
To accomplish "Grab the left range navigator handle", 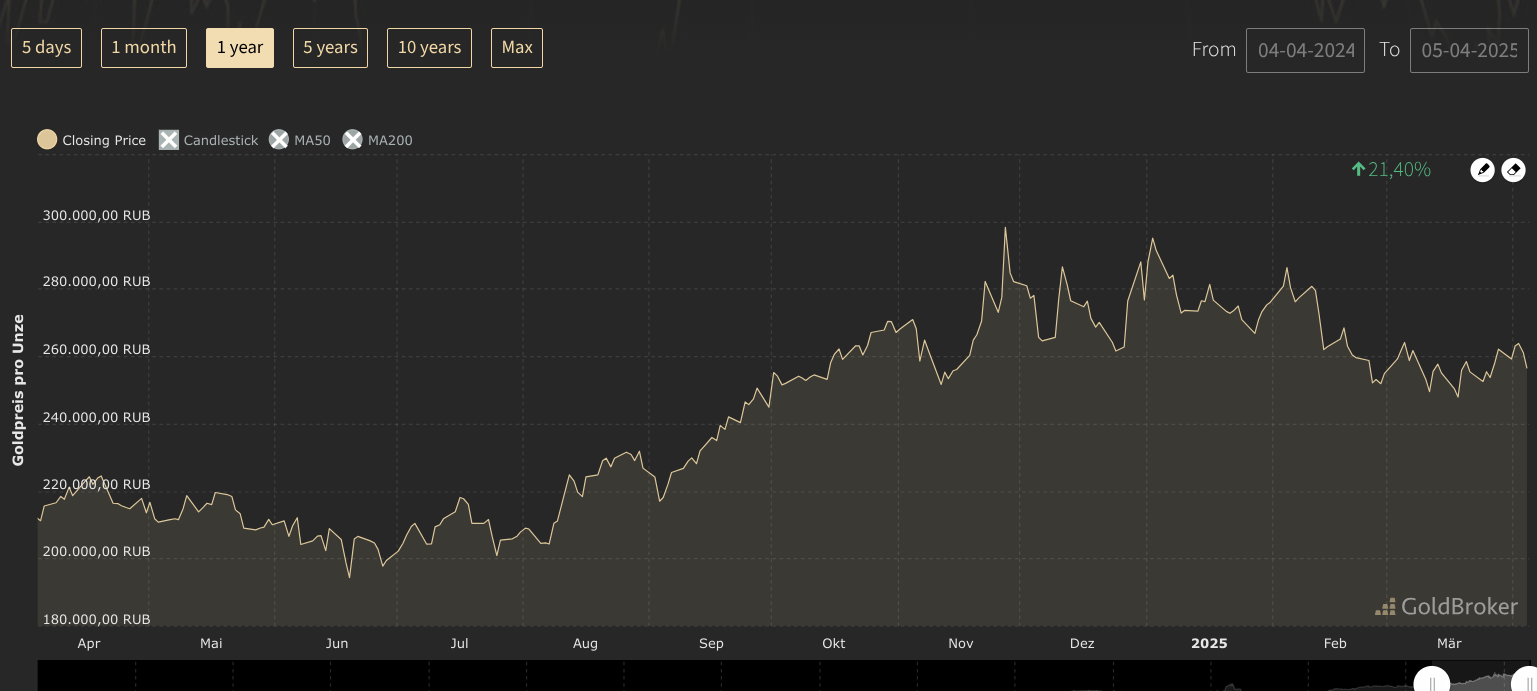I will click(1432, 682).
